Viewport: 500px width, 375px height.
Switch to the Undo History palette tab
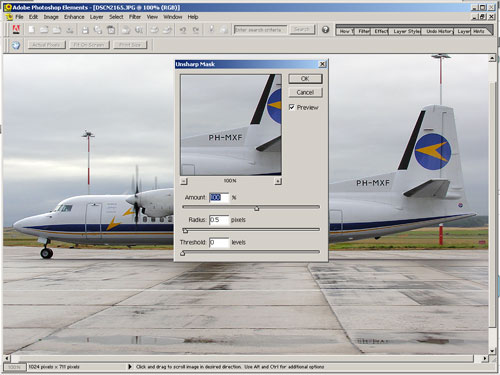click(x=439, y=31)
